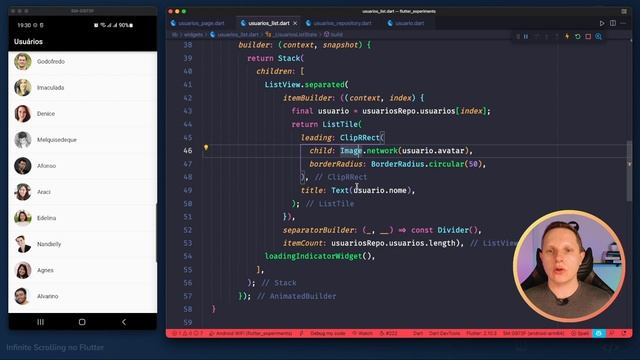The height and width of the screenshot is (360, 640).
Task: Open the editor more-actions ellipsis menu
Action: click(x=623, y=23)
